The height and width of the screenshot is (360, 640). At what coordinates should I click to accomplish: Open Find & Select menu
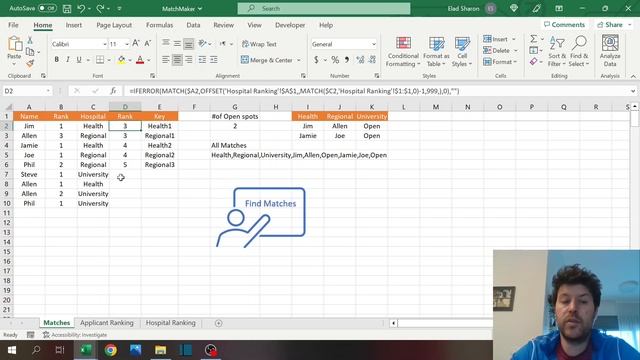click(x=579, y=51)
